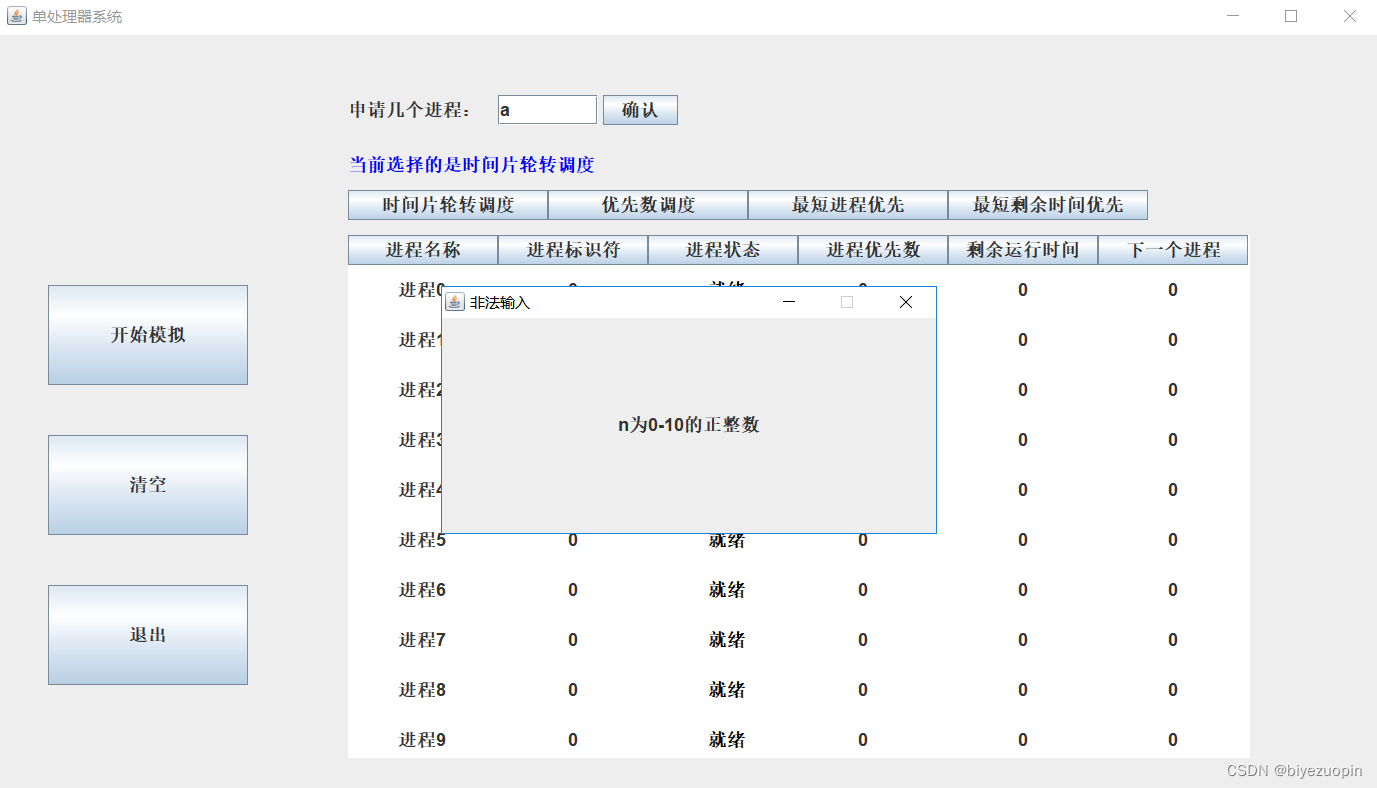Focus the 申请几个进程 input field

547,110
